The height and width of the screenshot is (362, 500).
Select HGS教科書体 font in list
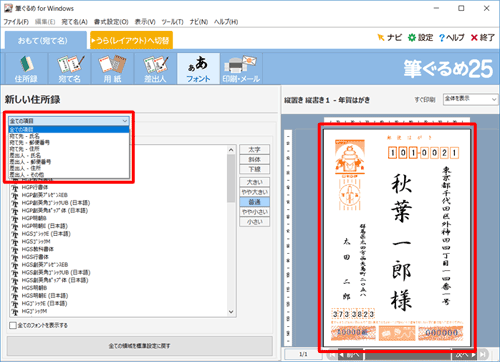(37, 249)
